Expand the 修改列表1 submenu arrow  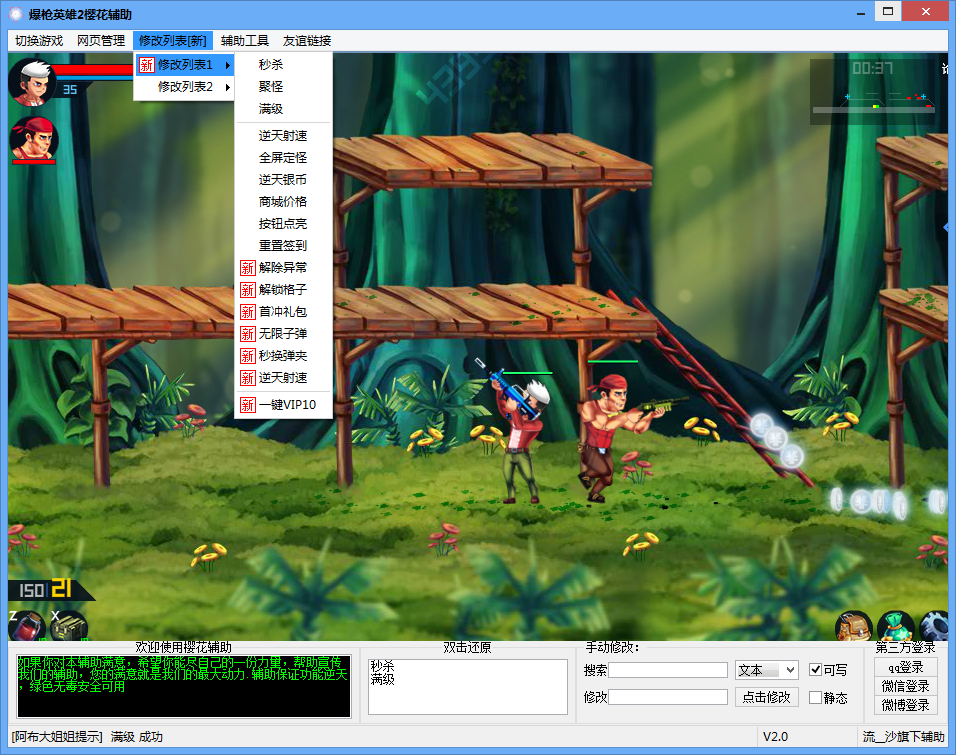click(x=227, y=65)
